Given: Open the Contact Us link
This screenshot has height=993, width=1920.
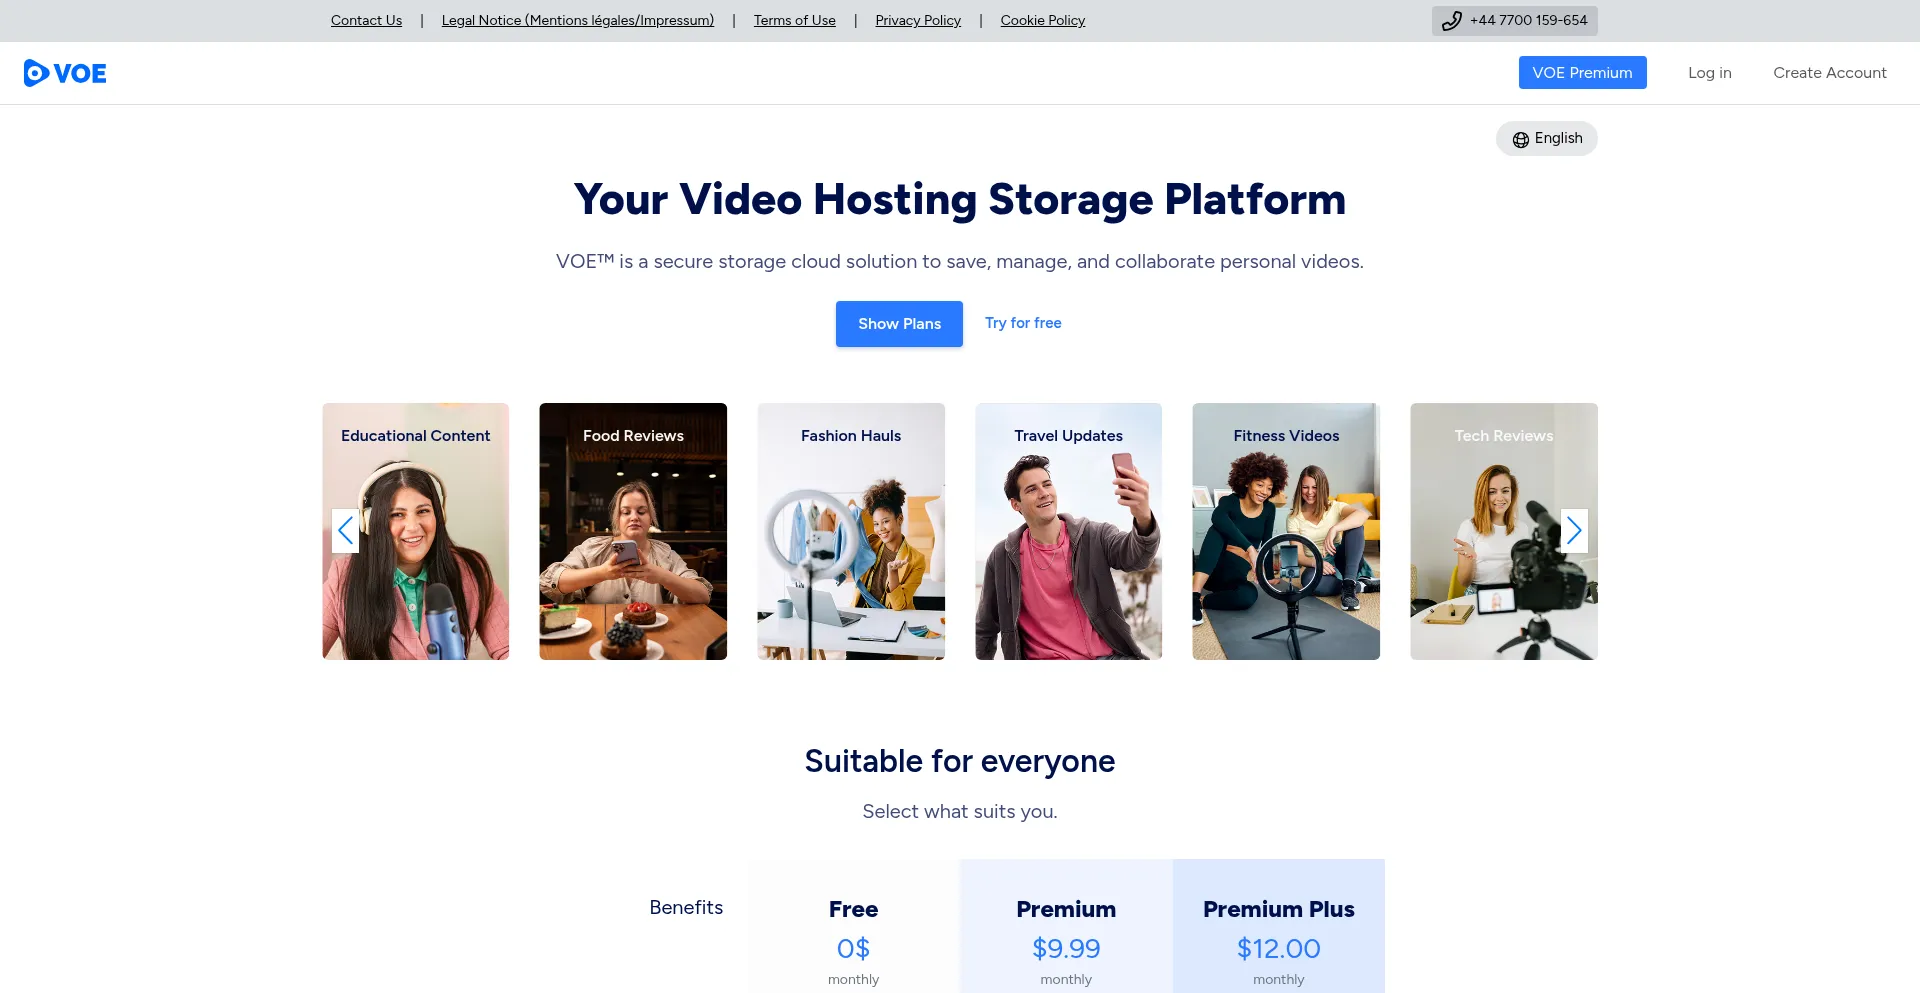Looking at the screenshot, I should (x=366, y=21).
